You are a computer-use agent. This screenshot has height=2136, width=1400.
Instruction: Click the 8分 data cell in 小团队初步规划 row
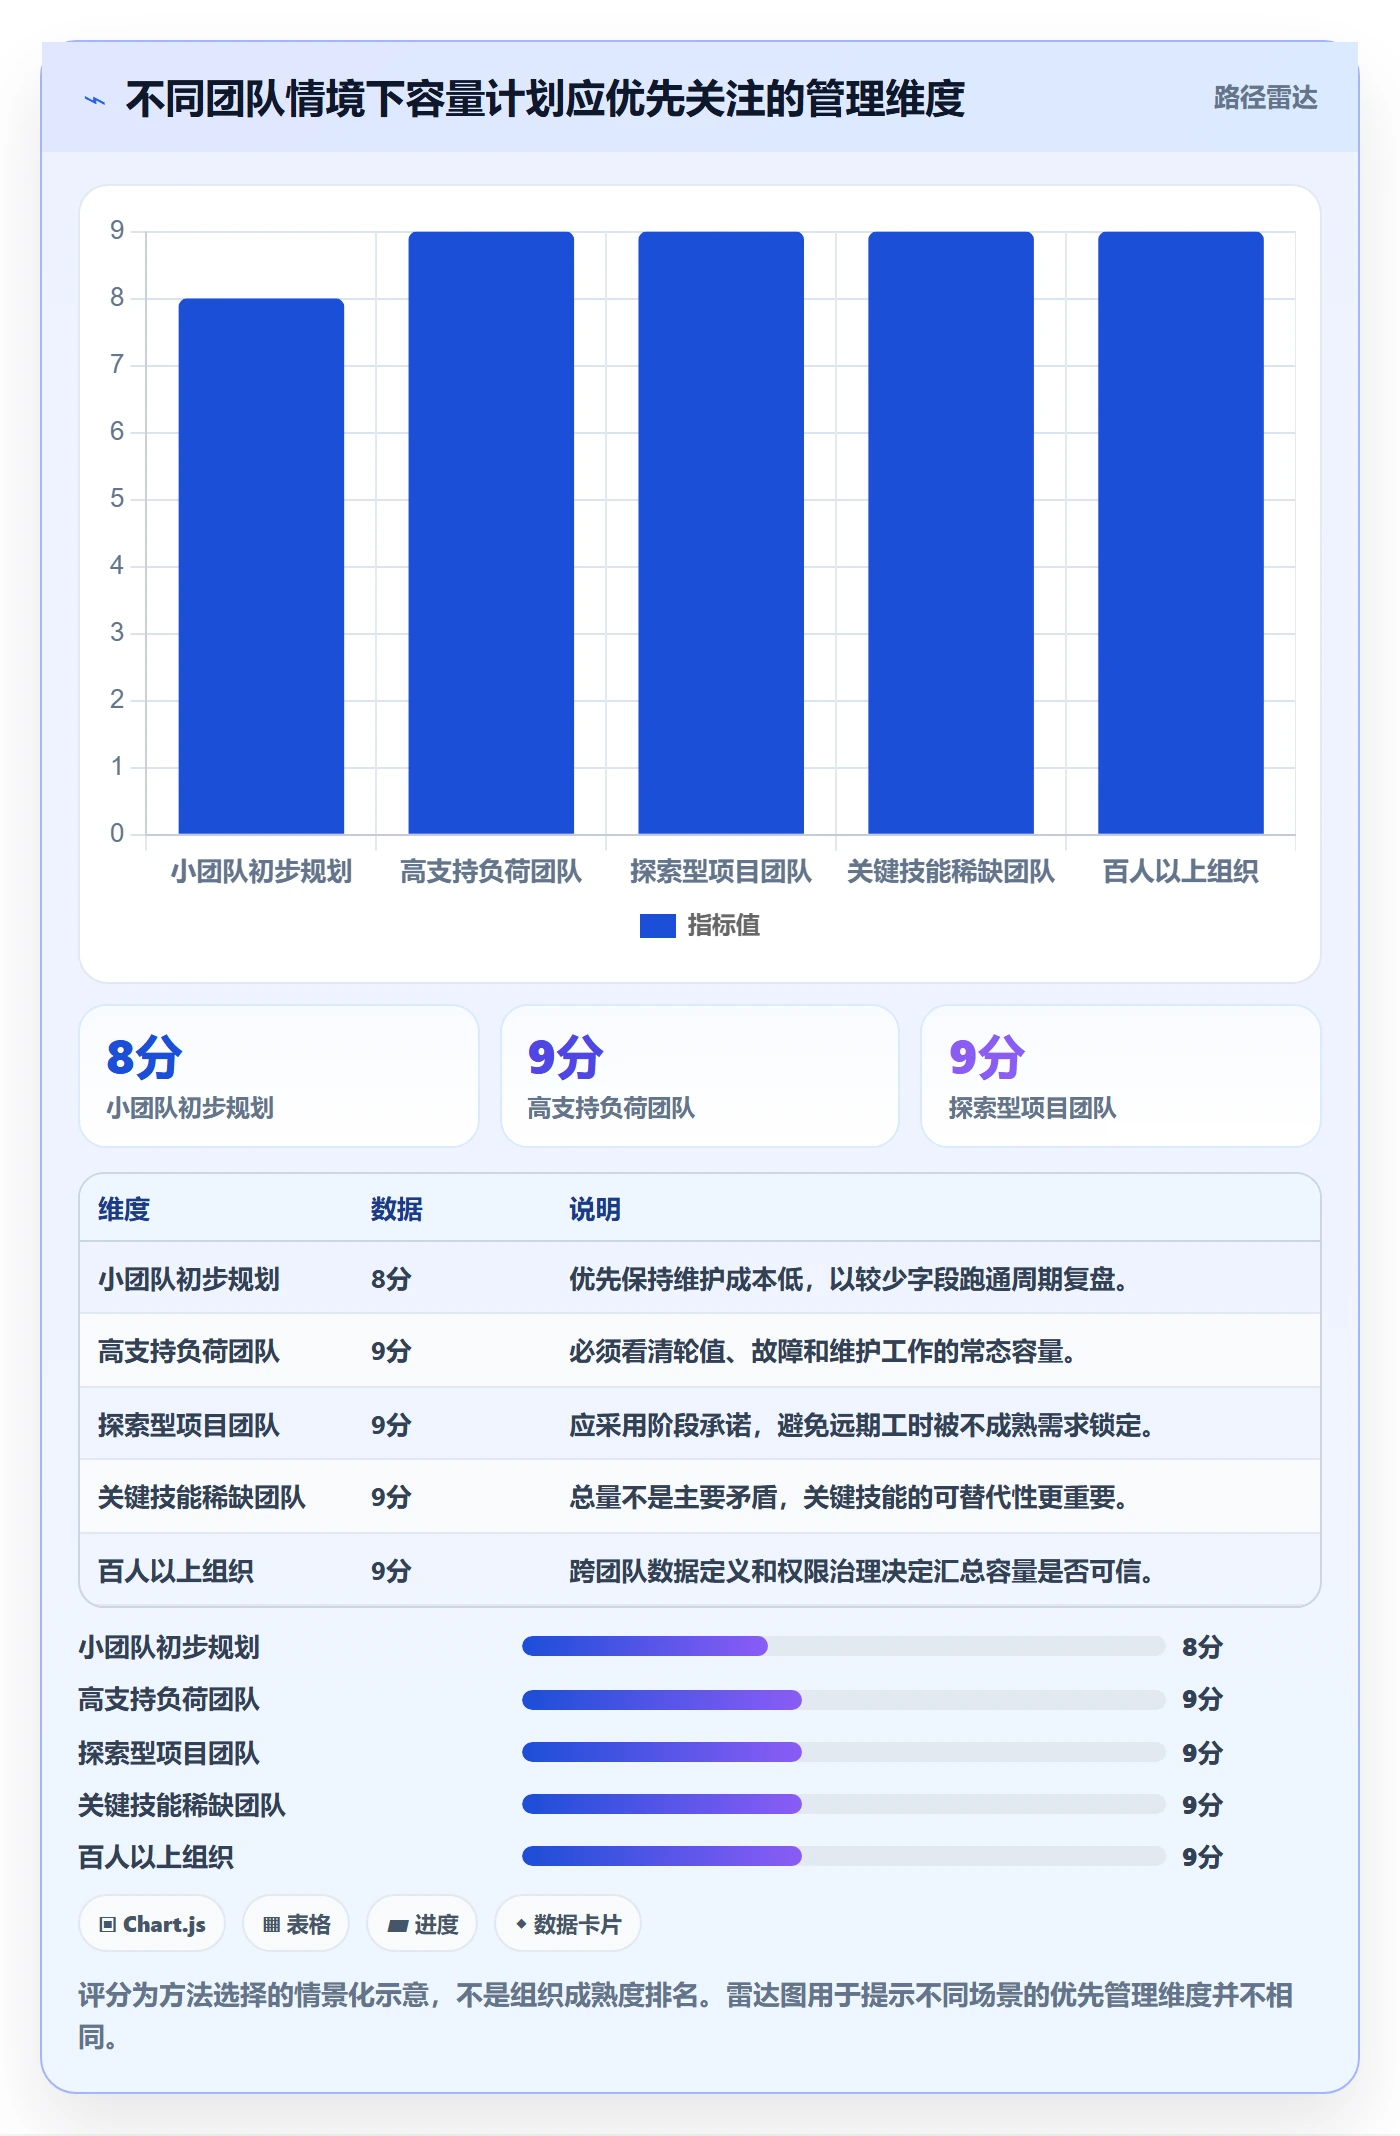pyautogui.click(x=391, y=1279)
